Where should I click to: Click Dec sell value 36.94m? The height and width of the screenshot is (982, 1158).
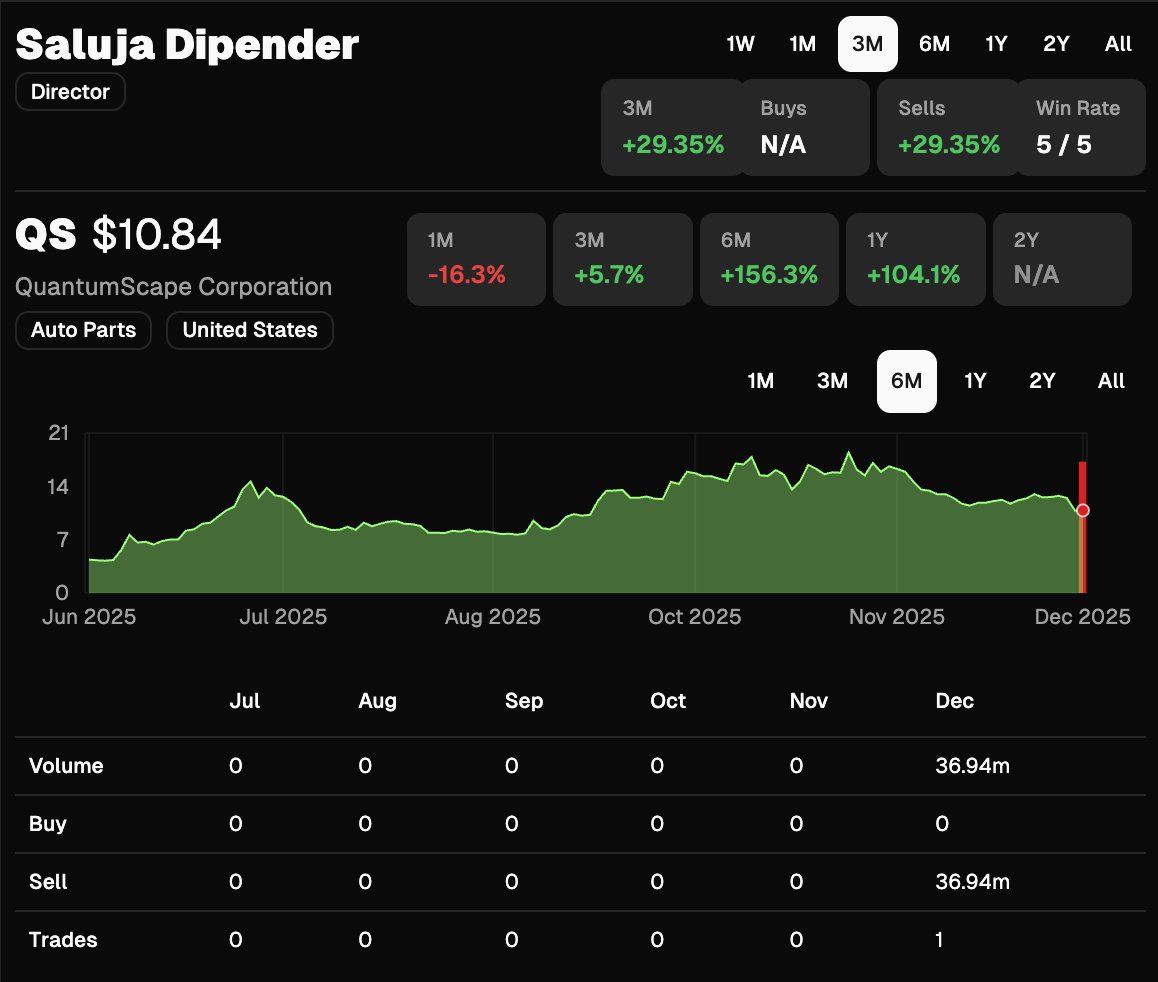972,882
